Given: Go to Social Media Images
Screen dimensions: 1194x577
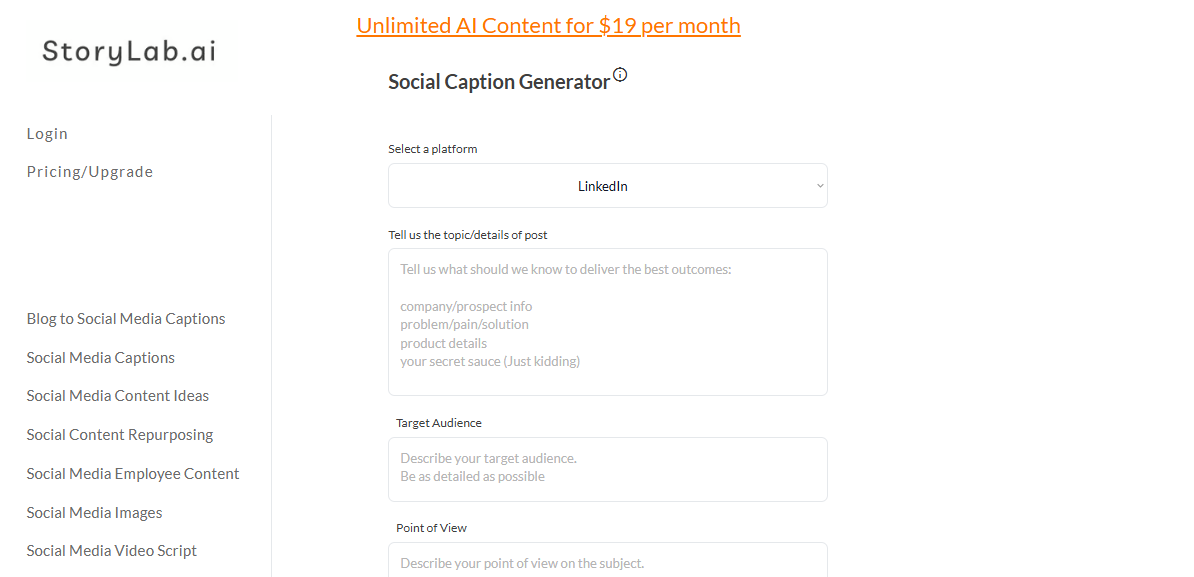Looking at the screenshot, I should [x=94, y=513].
